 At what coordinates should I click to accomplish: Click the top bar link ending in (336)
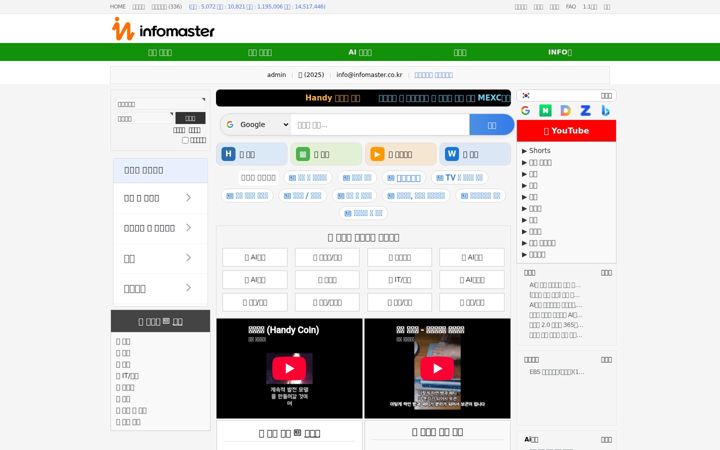tap(167, 7)
